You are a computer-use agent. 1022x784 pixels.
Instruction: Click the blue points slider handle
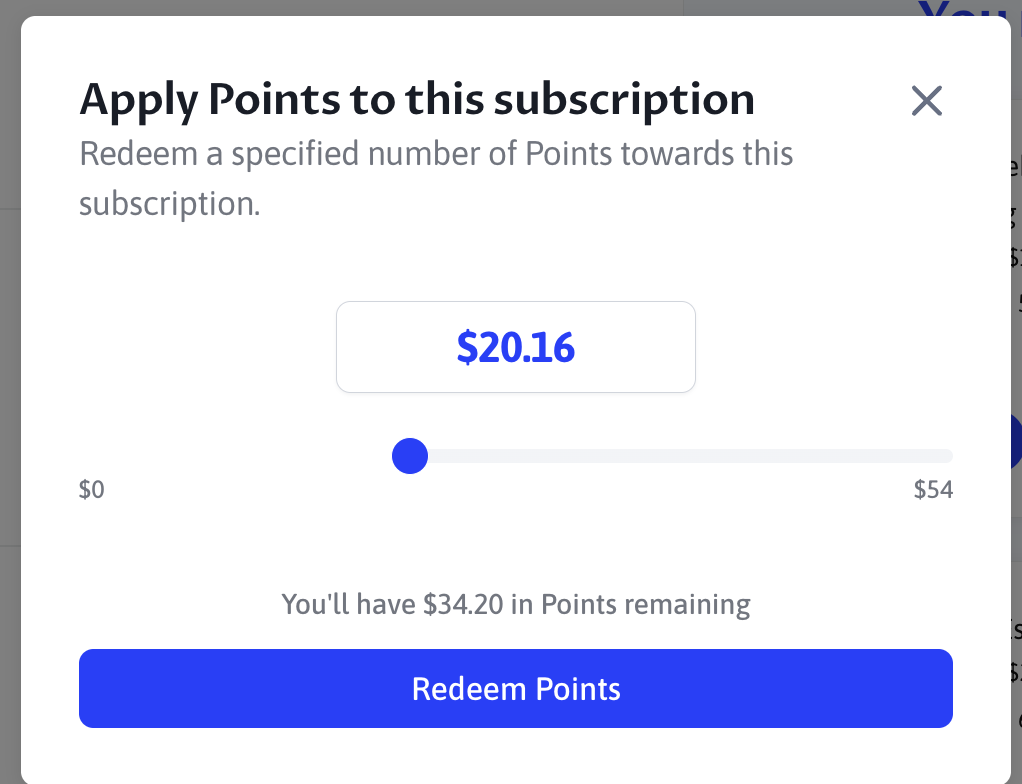[x=410, y=457]
